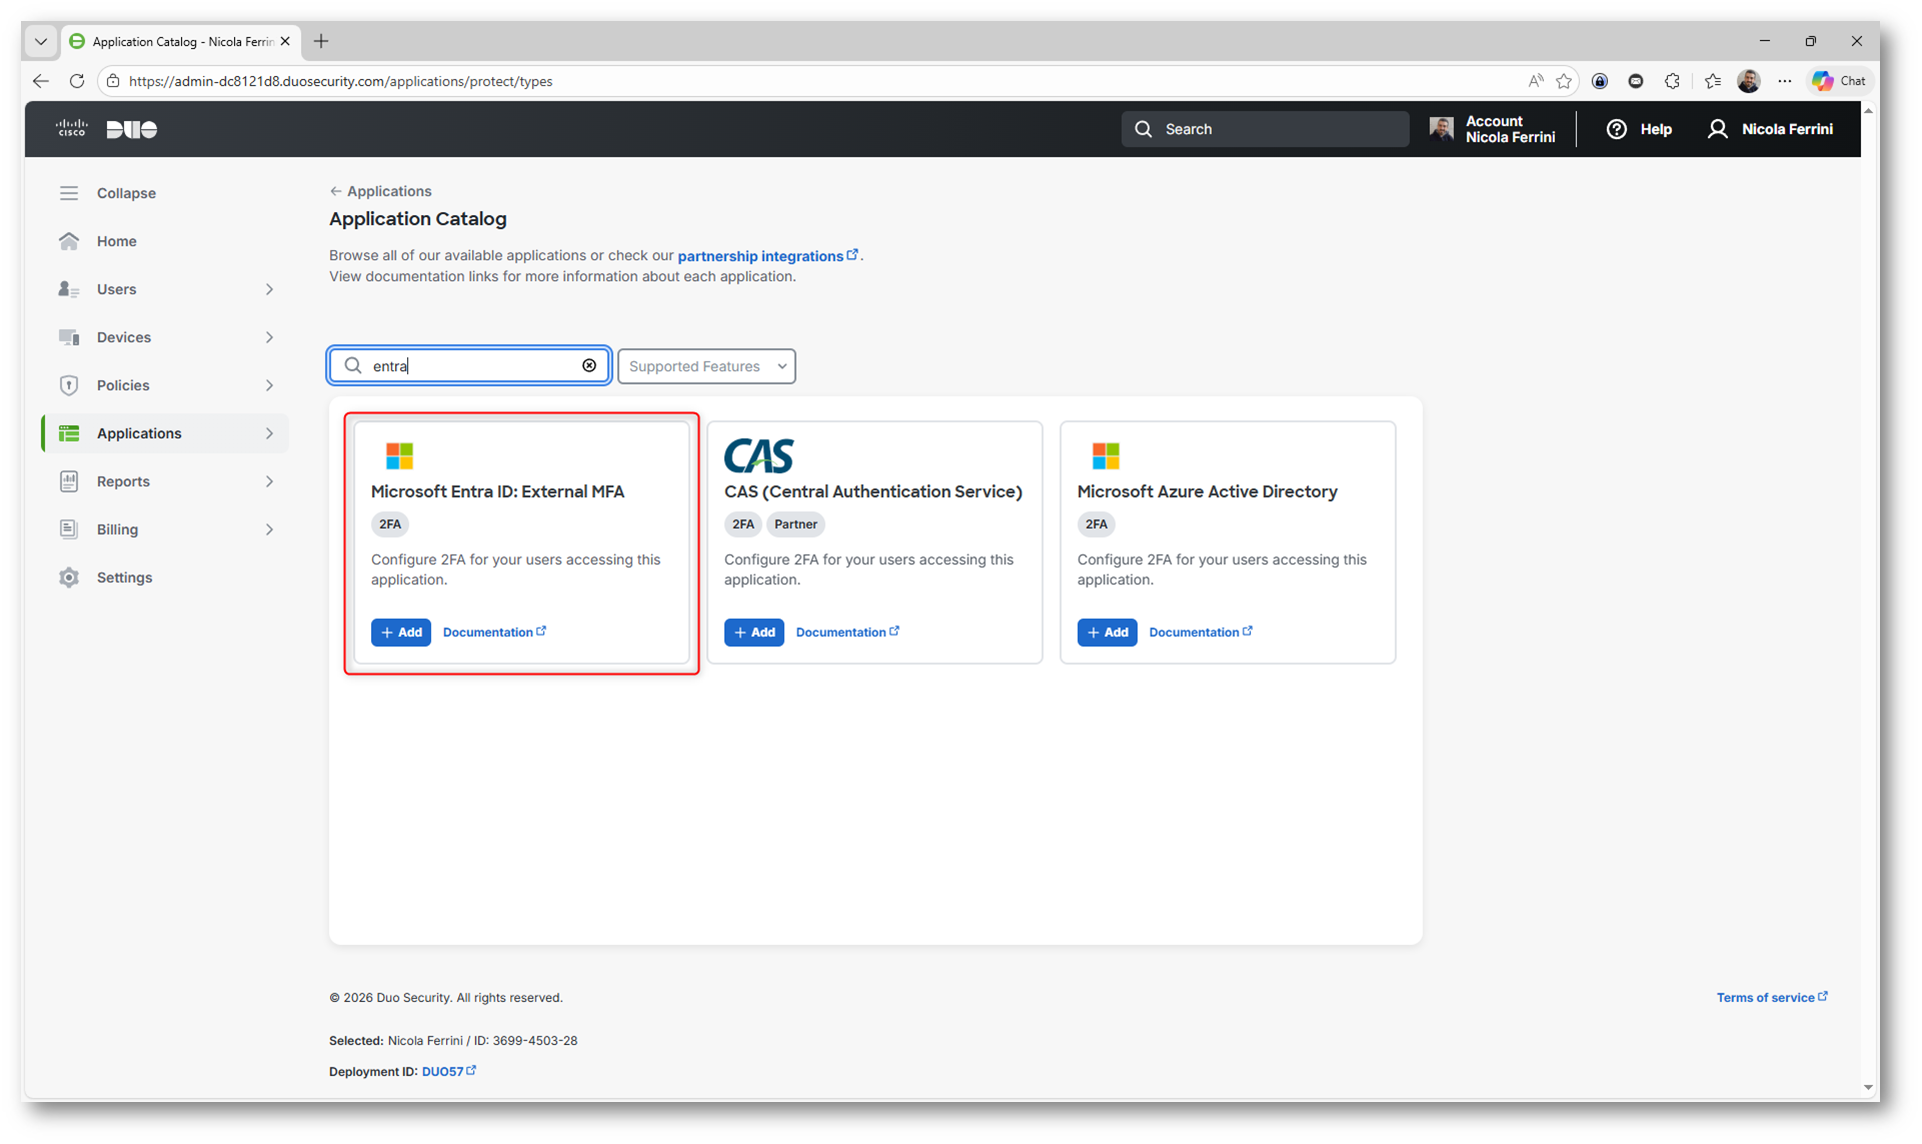Open the Supported Features dropdown
This screenshot has width=1922, height=1144.
point(706,366)
